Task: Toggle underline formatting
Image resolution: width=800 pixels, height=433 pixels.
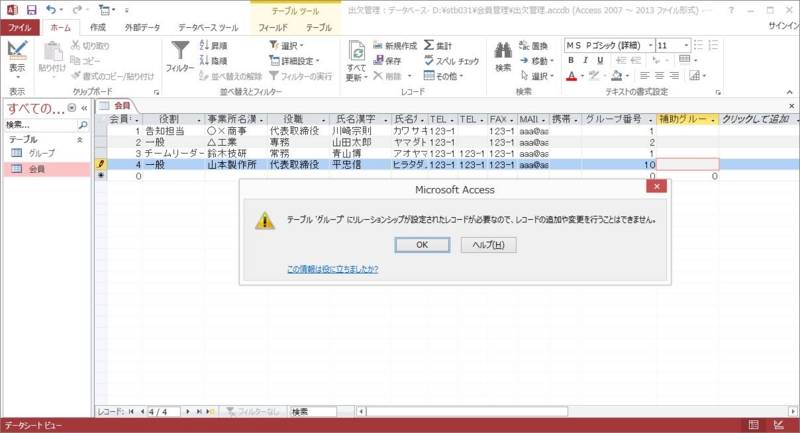Action: click(x=600, y=61)
